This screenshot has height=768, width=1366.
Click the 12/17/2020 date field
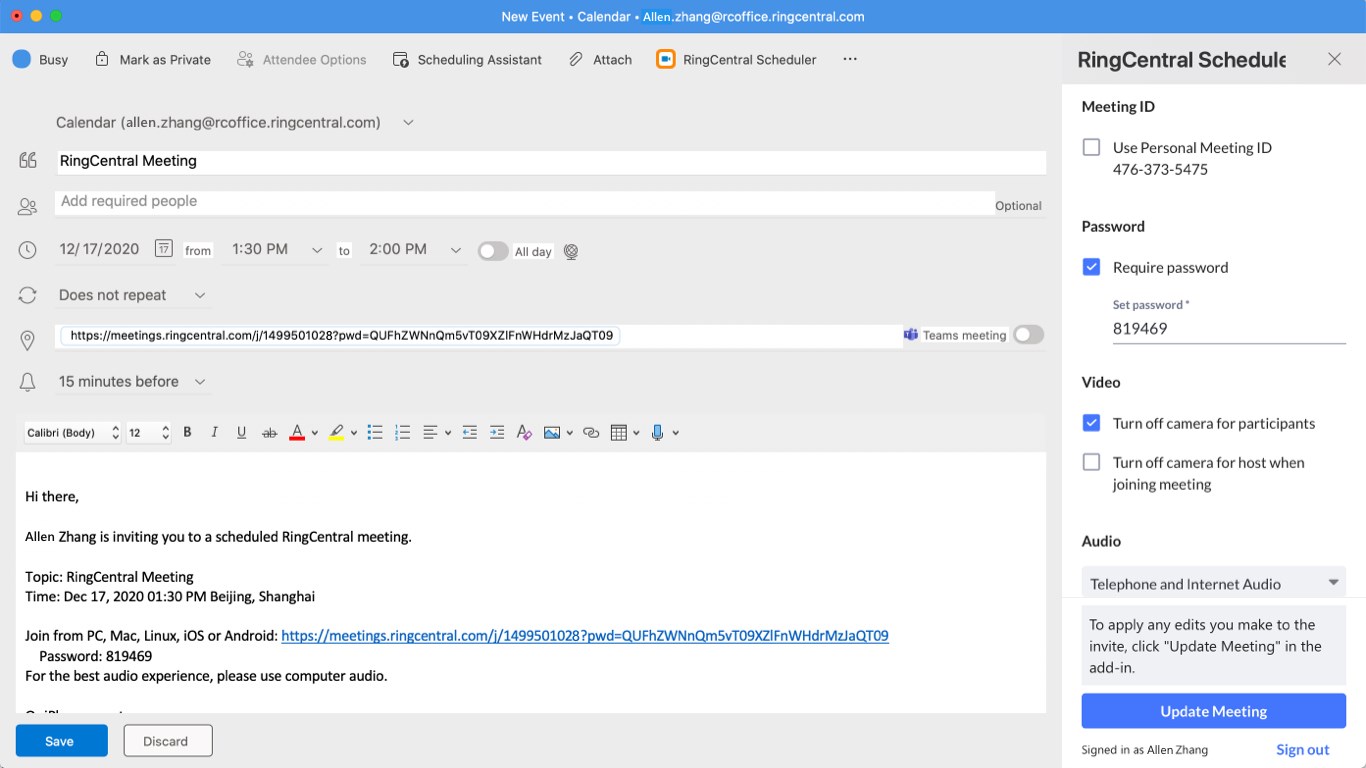tap(99, 249)
